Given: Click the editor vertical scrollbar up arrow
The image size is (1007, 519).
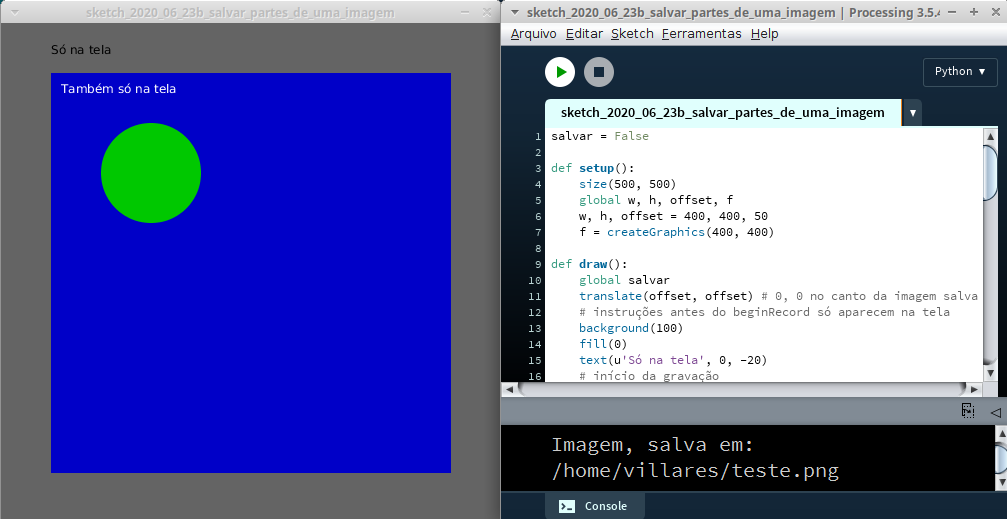Looking at the screenshot, I should tap(991, 136).
